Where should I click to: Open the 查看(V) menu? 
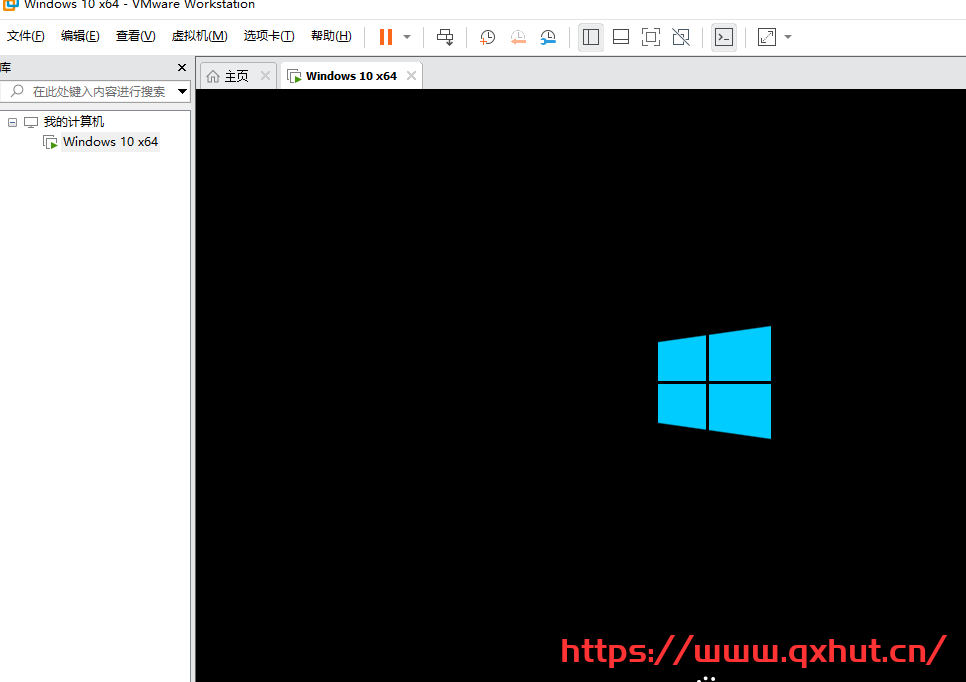(x=136, y=36)
